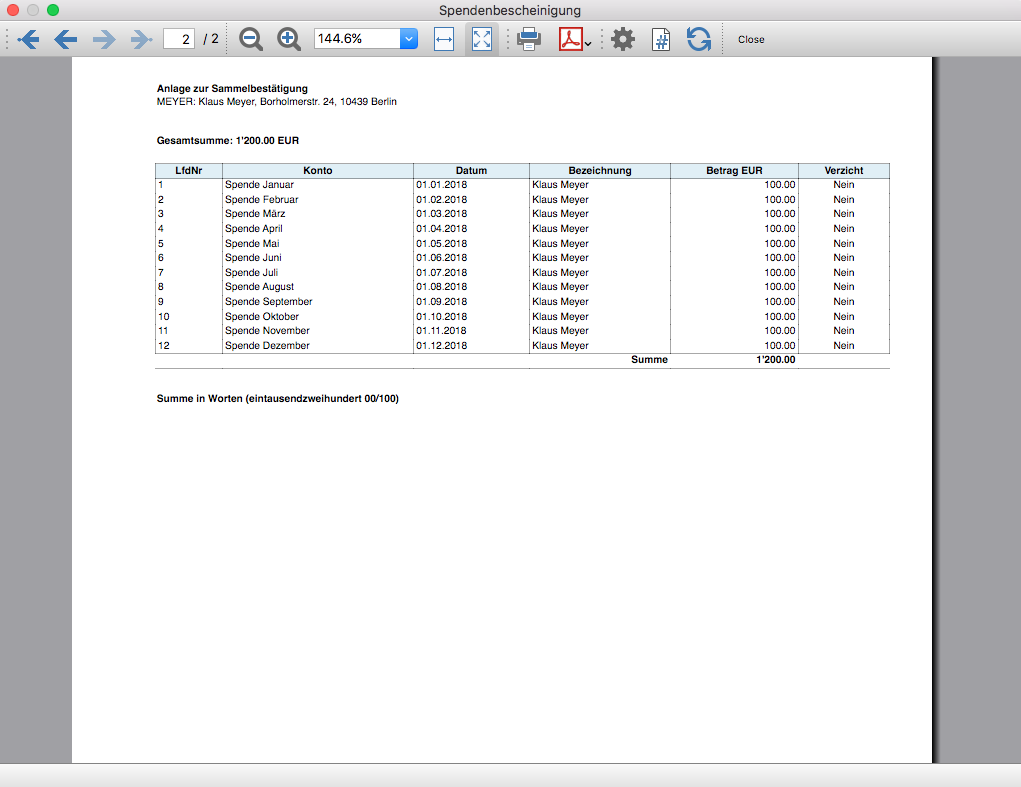Print the donation receipt
The height and width of the screenshot is (787, 1021).
[x=529, y=39]
